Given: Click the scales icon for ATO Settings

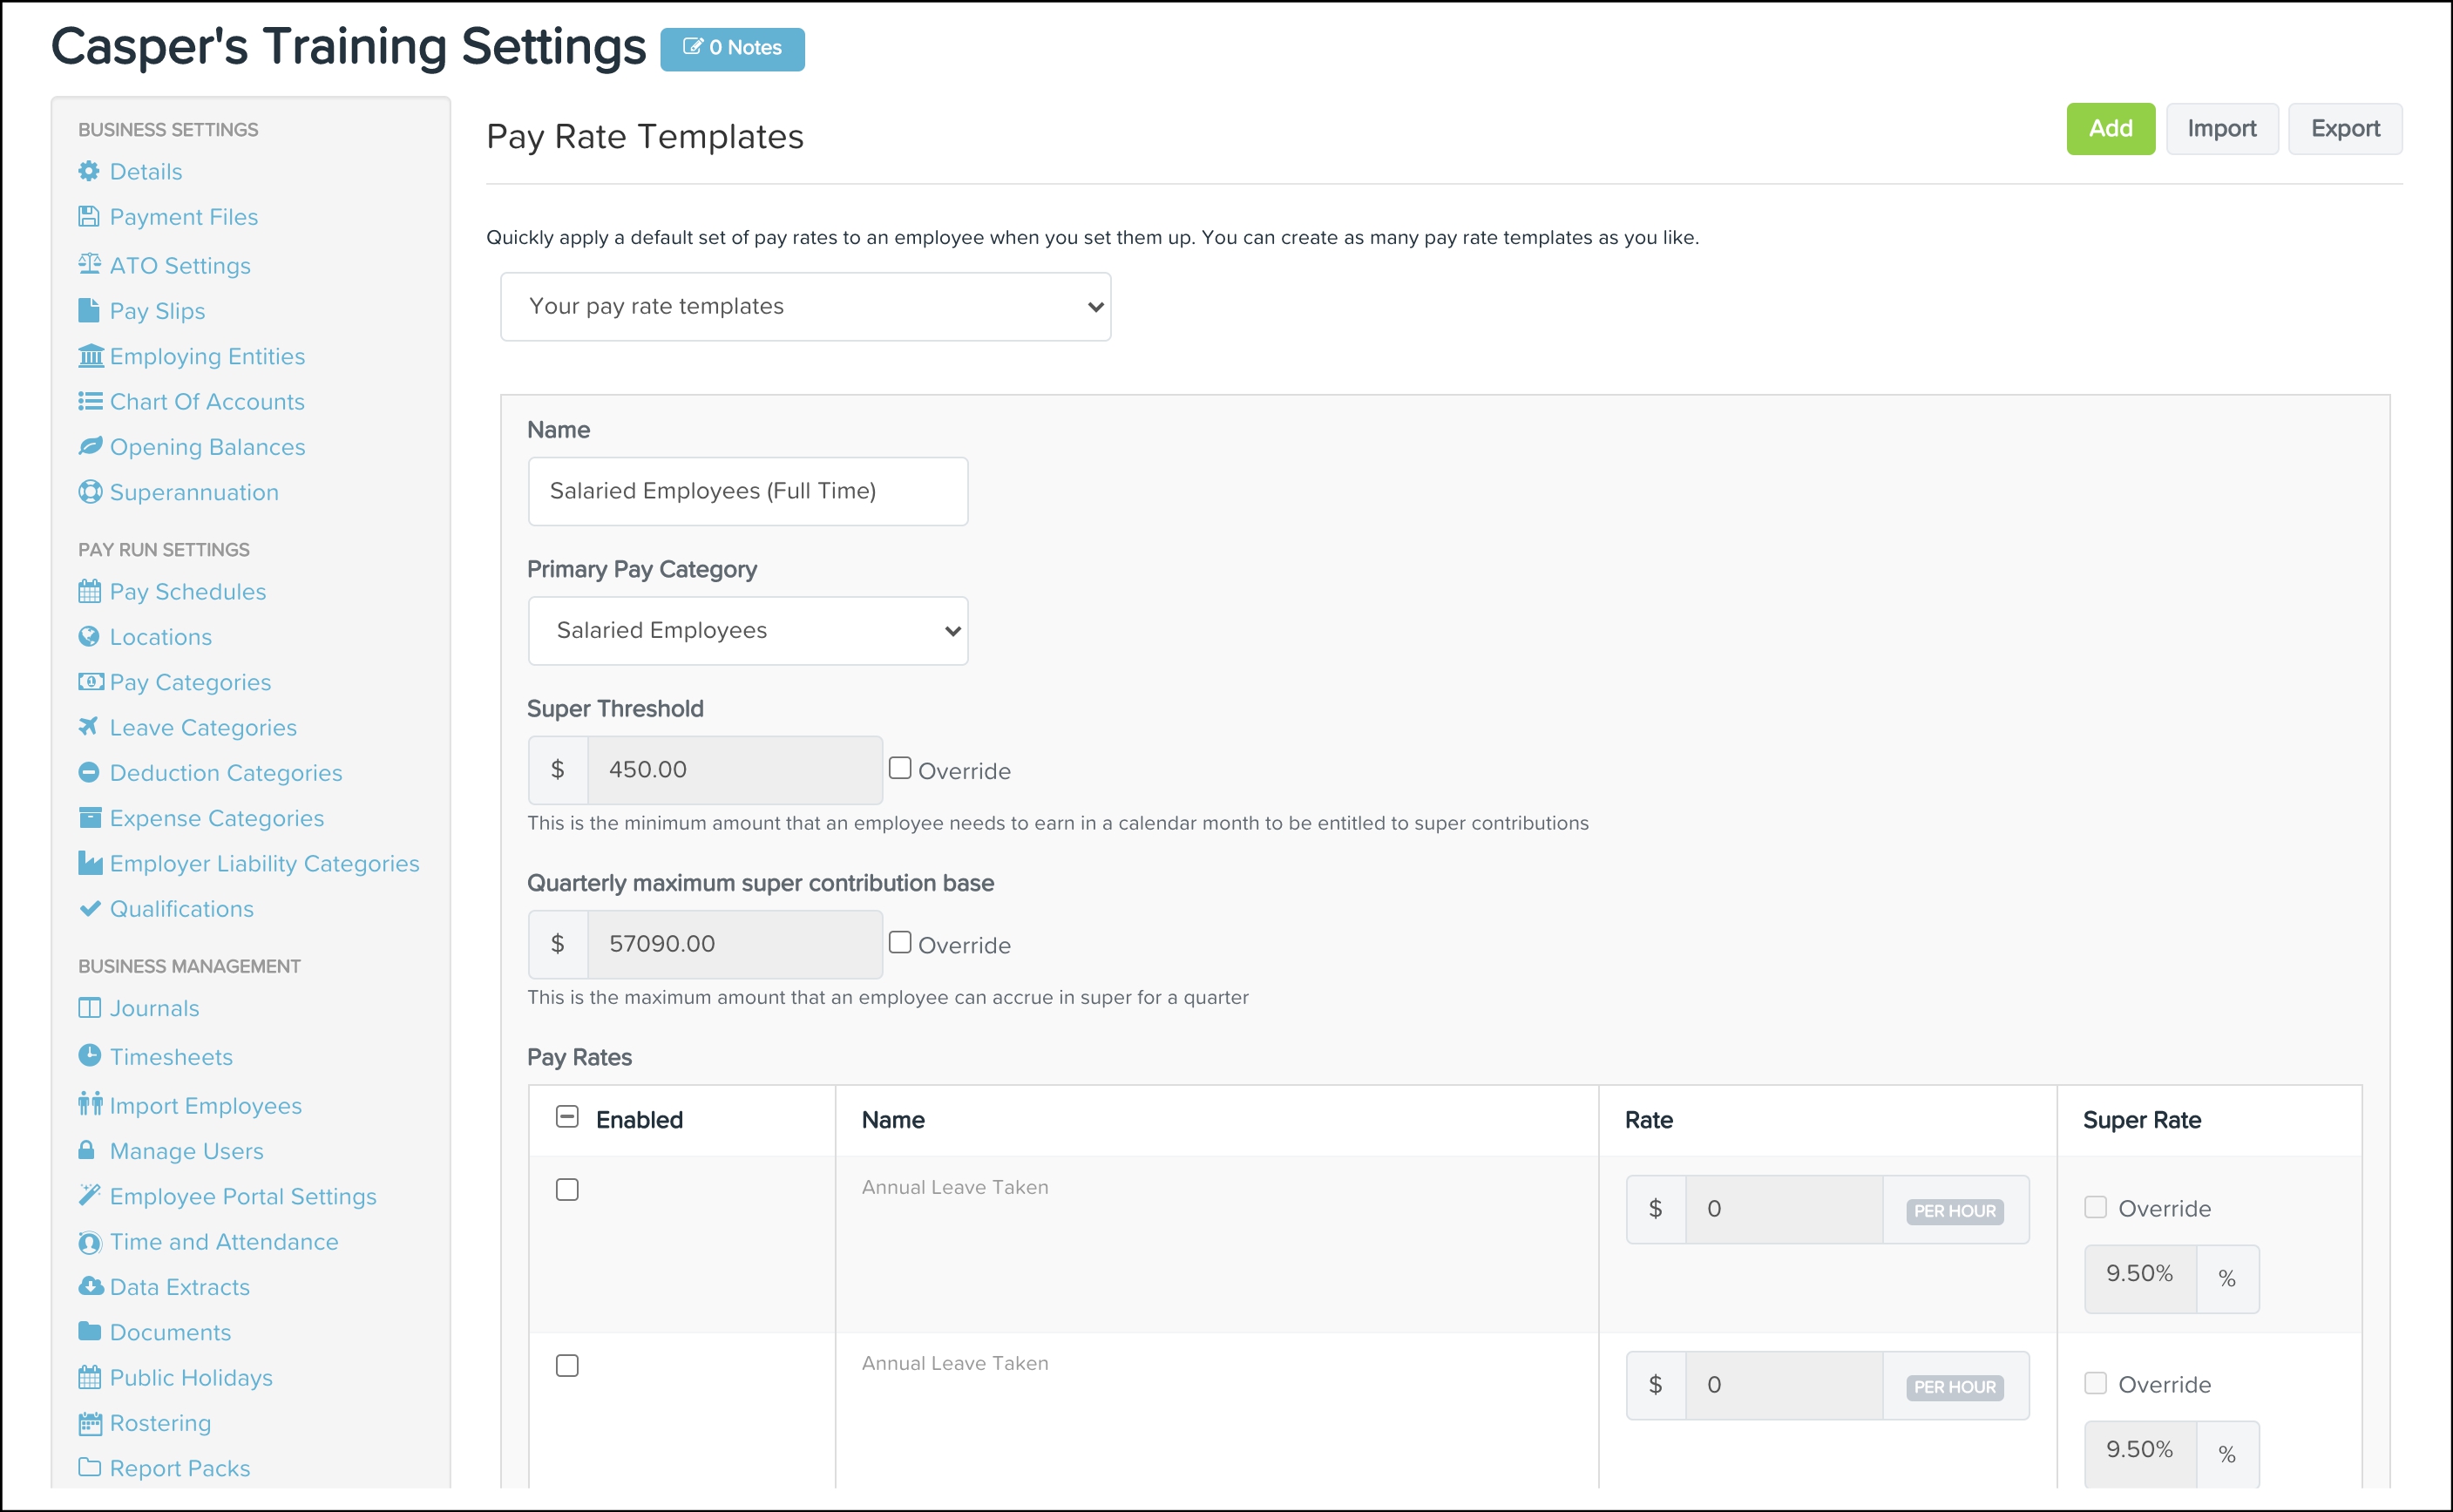Looking at the screenshot, I should tap(89, 264).
